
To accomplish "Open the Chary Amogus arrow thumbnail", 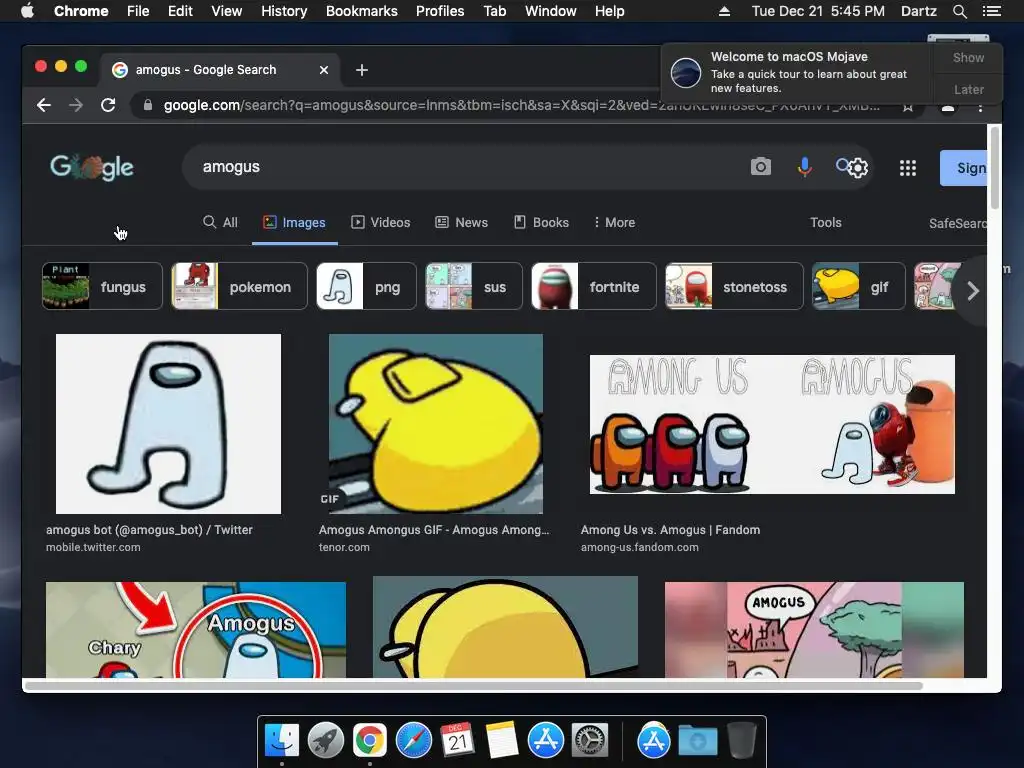I will [x=196, y=630].
